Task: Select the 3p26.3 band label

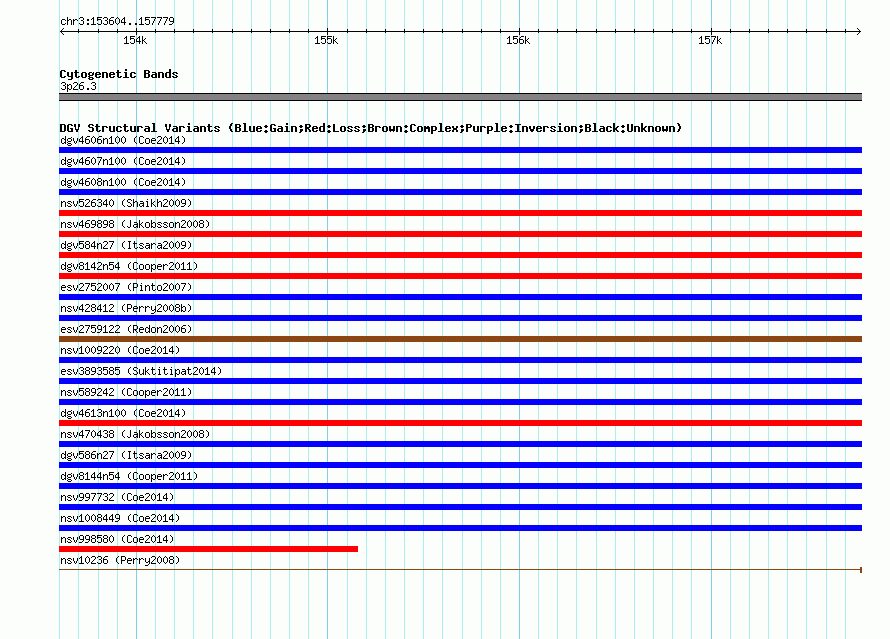Action: click(x=78, y=86)
